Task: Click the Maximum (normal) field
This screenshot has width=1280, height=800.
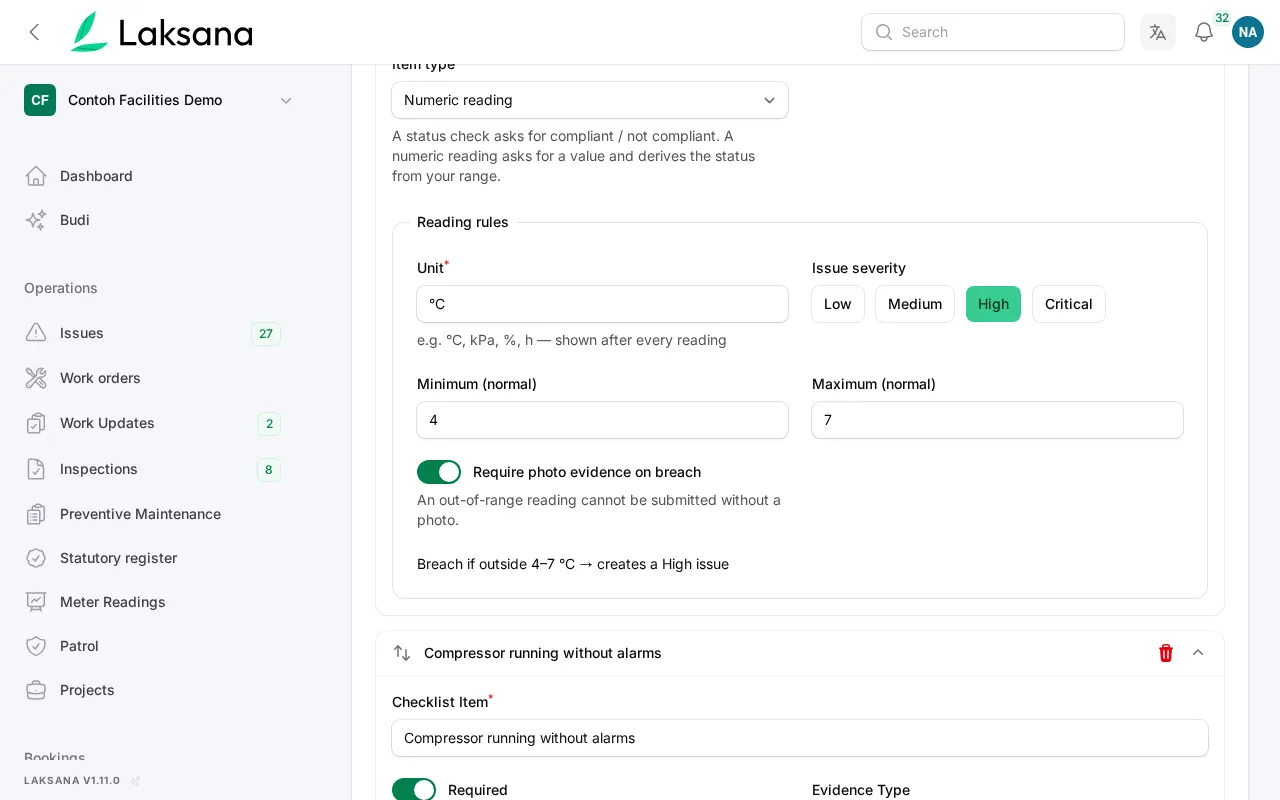Action: pyautogui.click(x=997, y=420)
